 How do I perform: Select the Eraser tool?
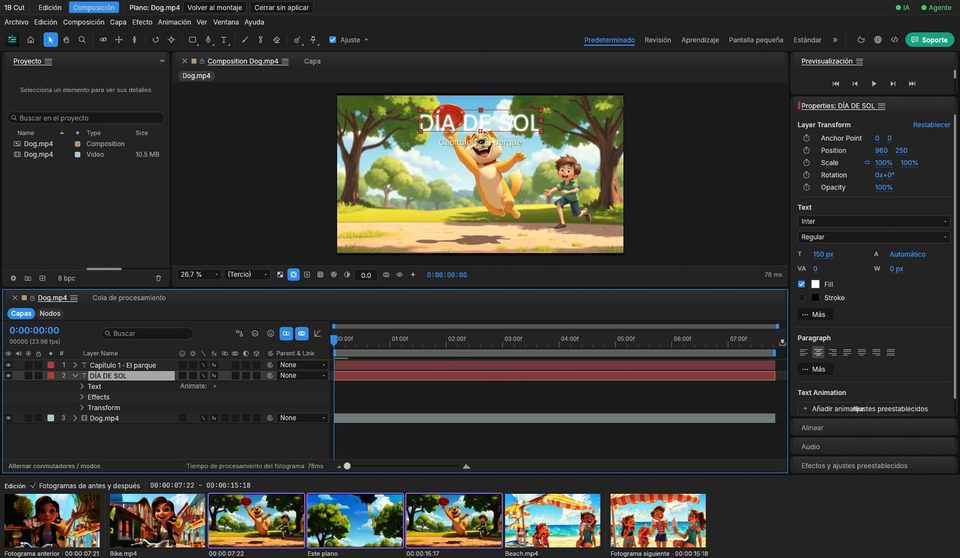277,40
